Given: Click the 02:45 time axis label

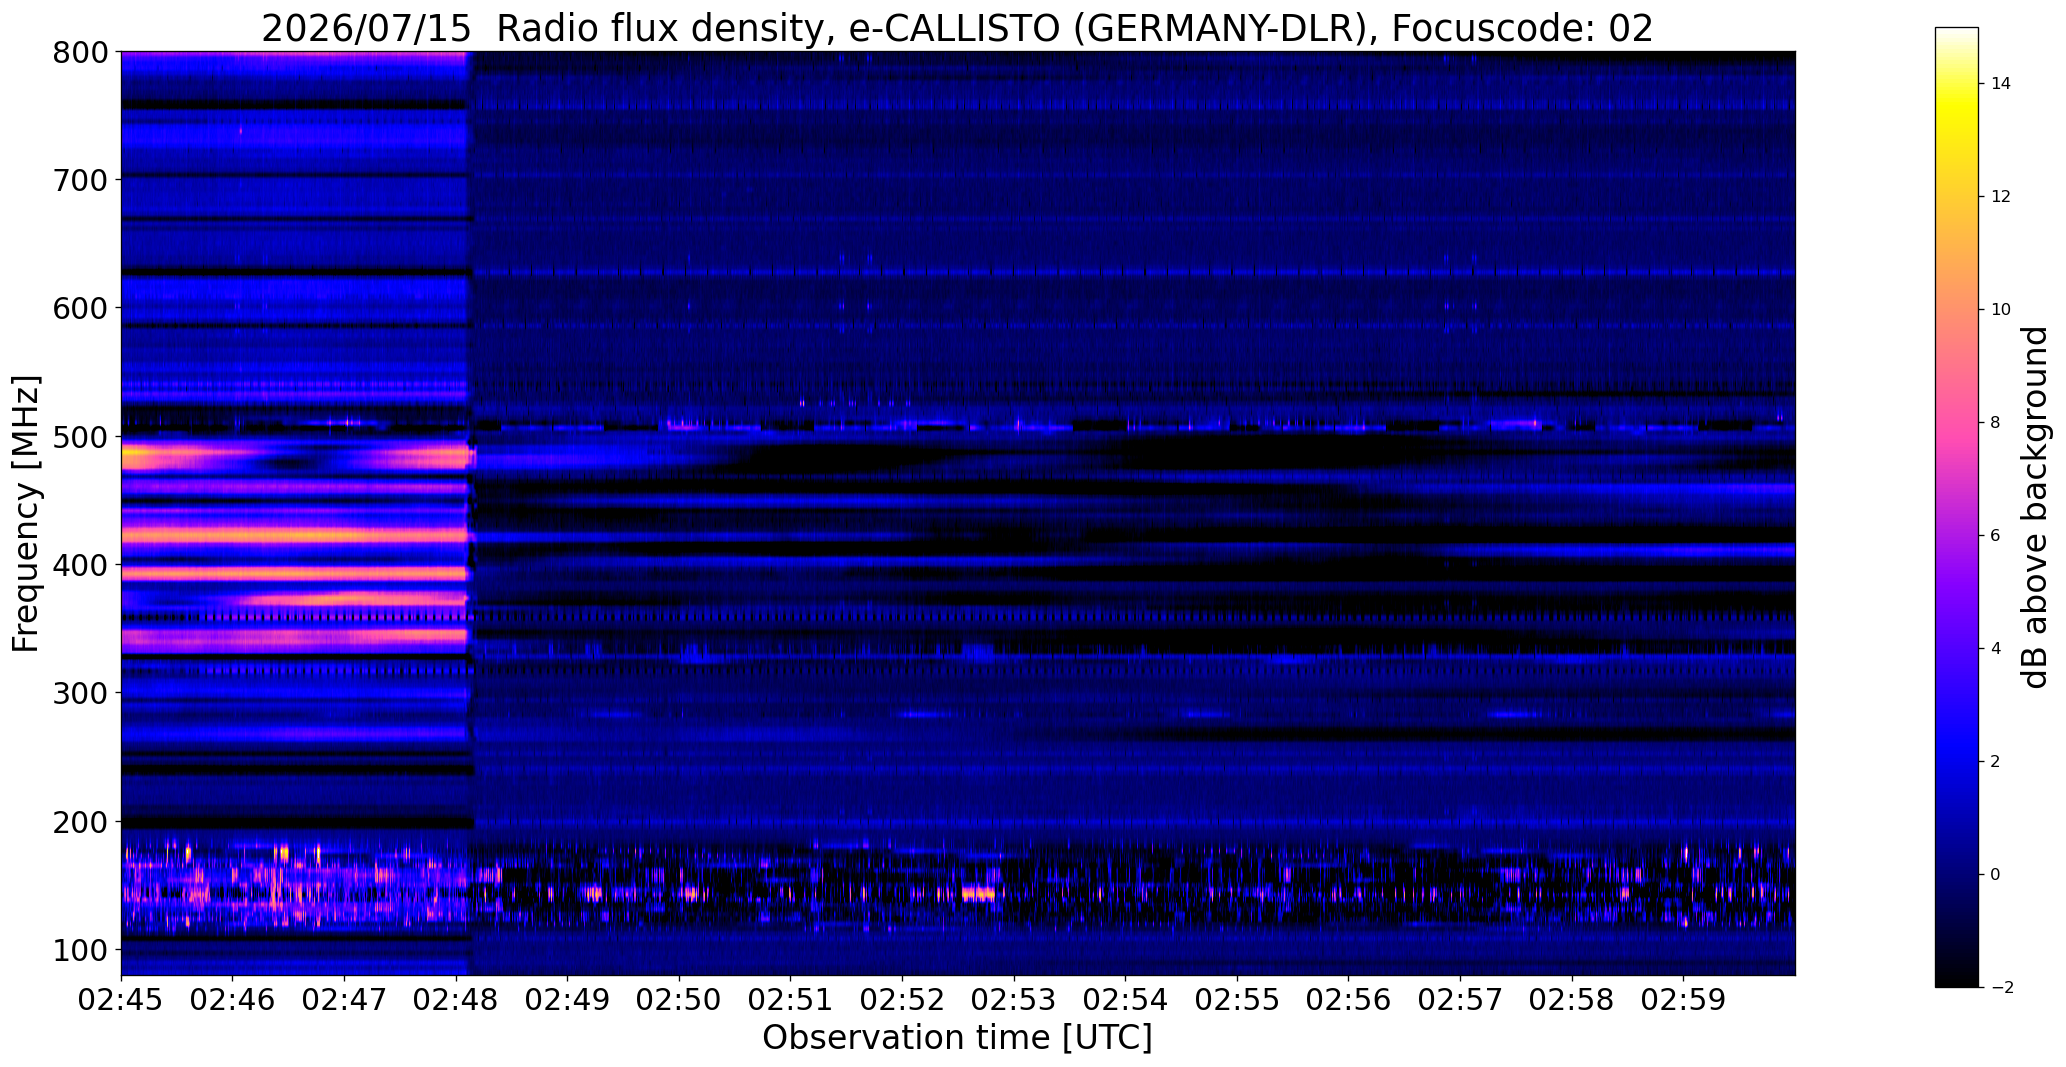Looking at the screenshot, I should pos(122,1001).
